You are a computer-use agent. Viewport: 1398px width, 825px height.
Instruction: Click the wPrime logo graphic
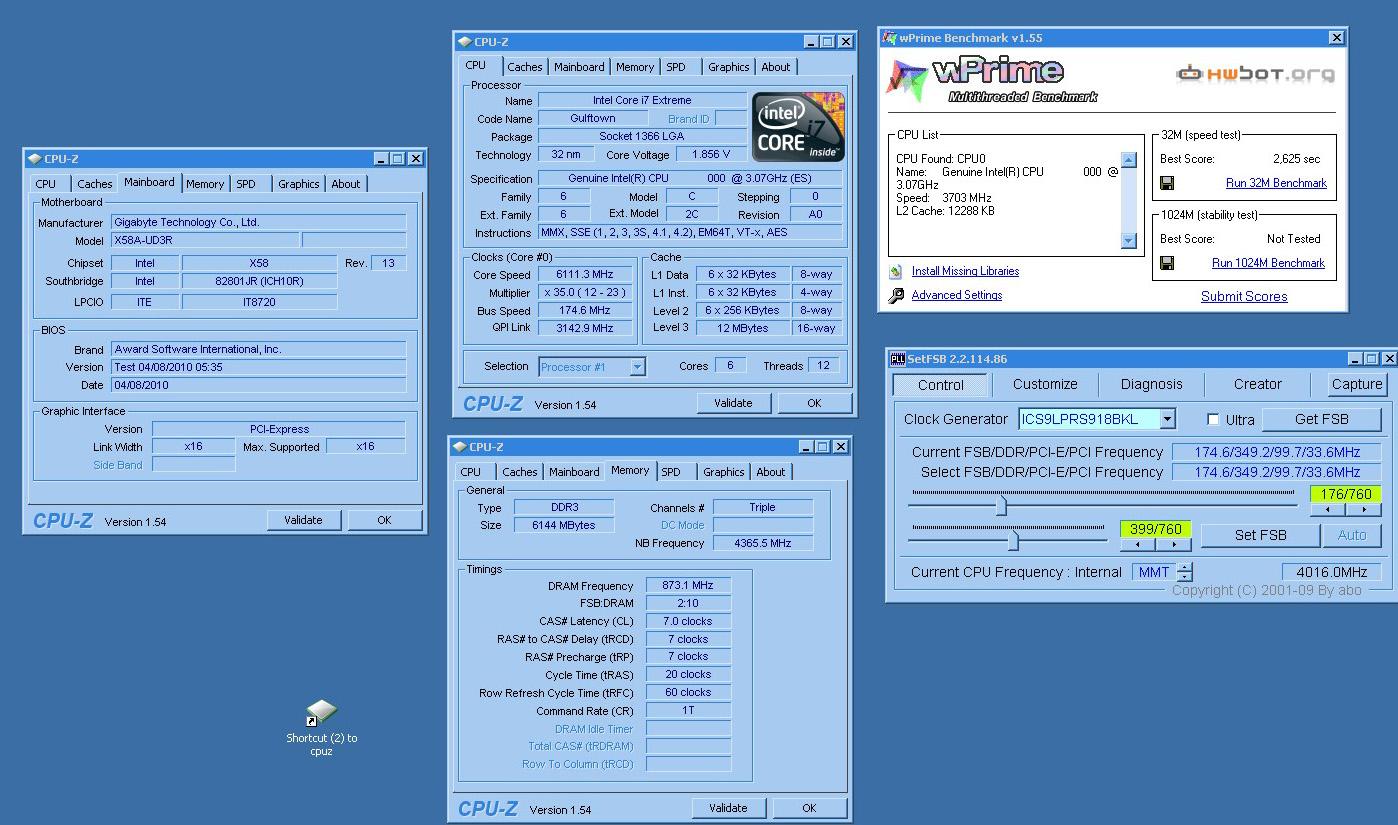[x=993, y=79]
